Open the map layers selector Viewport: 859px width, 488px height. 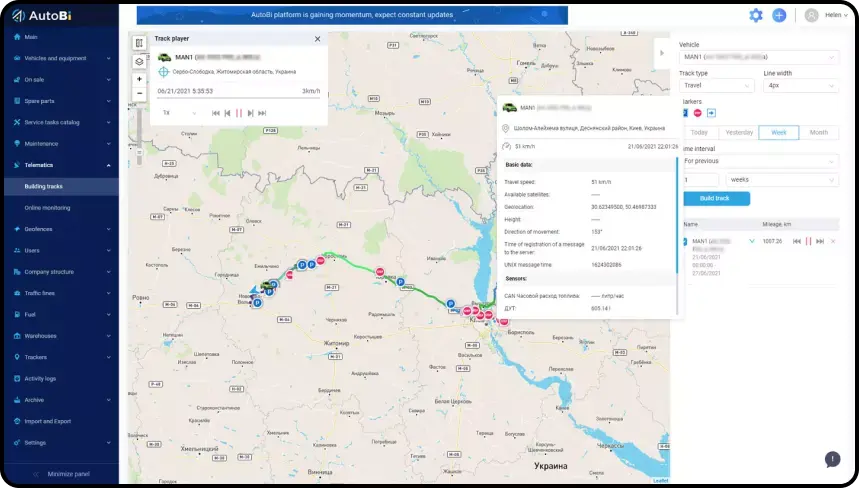pos(139,62)
